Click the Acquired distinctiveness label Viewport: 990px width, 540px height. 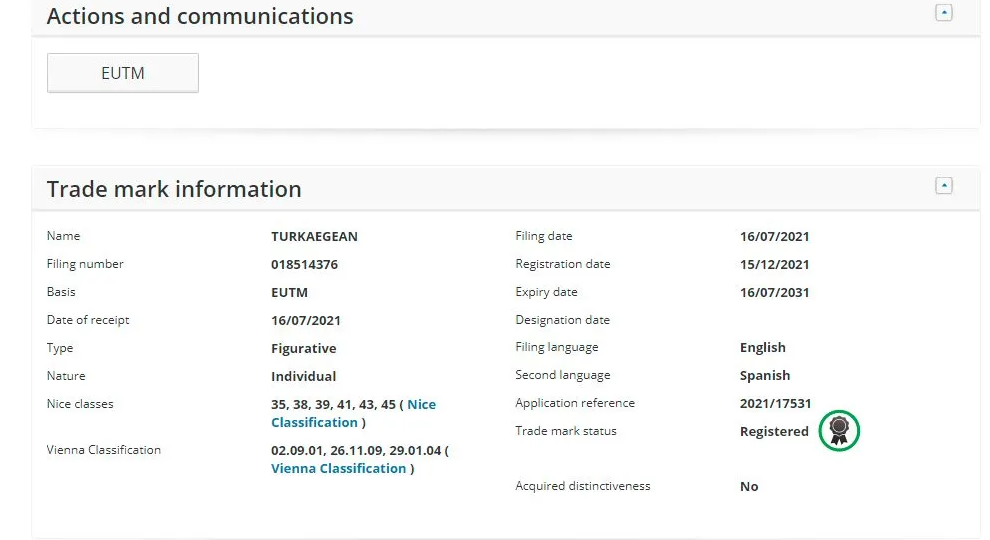click(583, 486)
